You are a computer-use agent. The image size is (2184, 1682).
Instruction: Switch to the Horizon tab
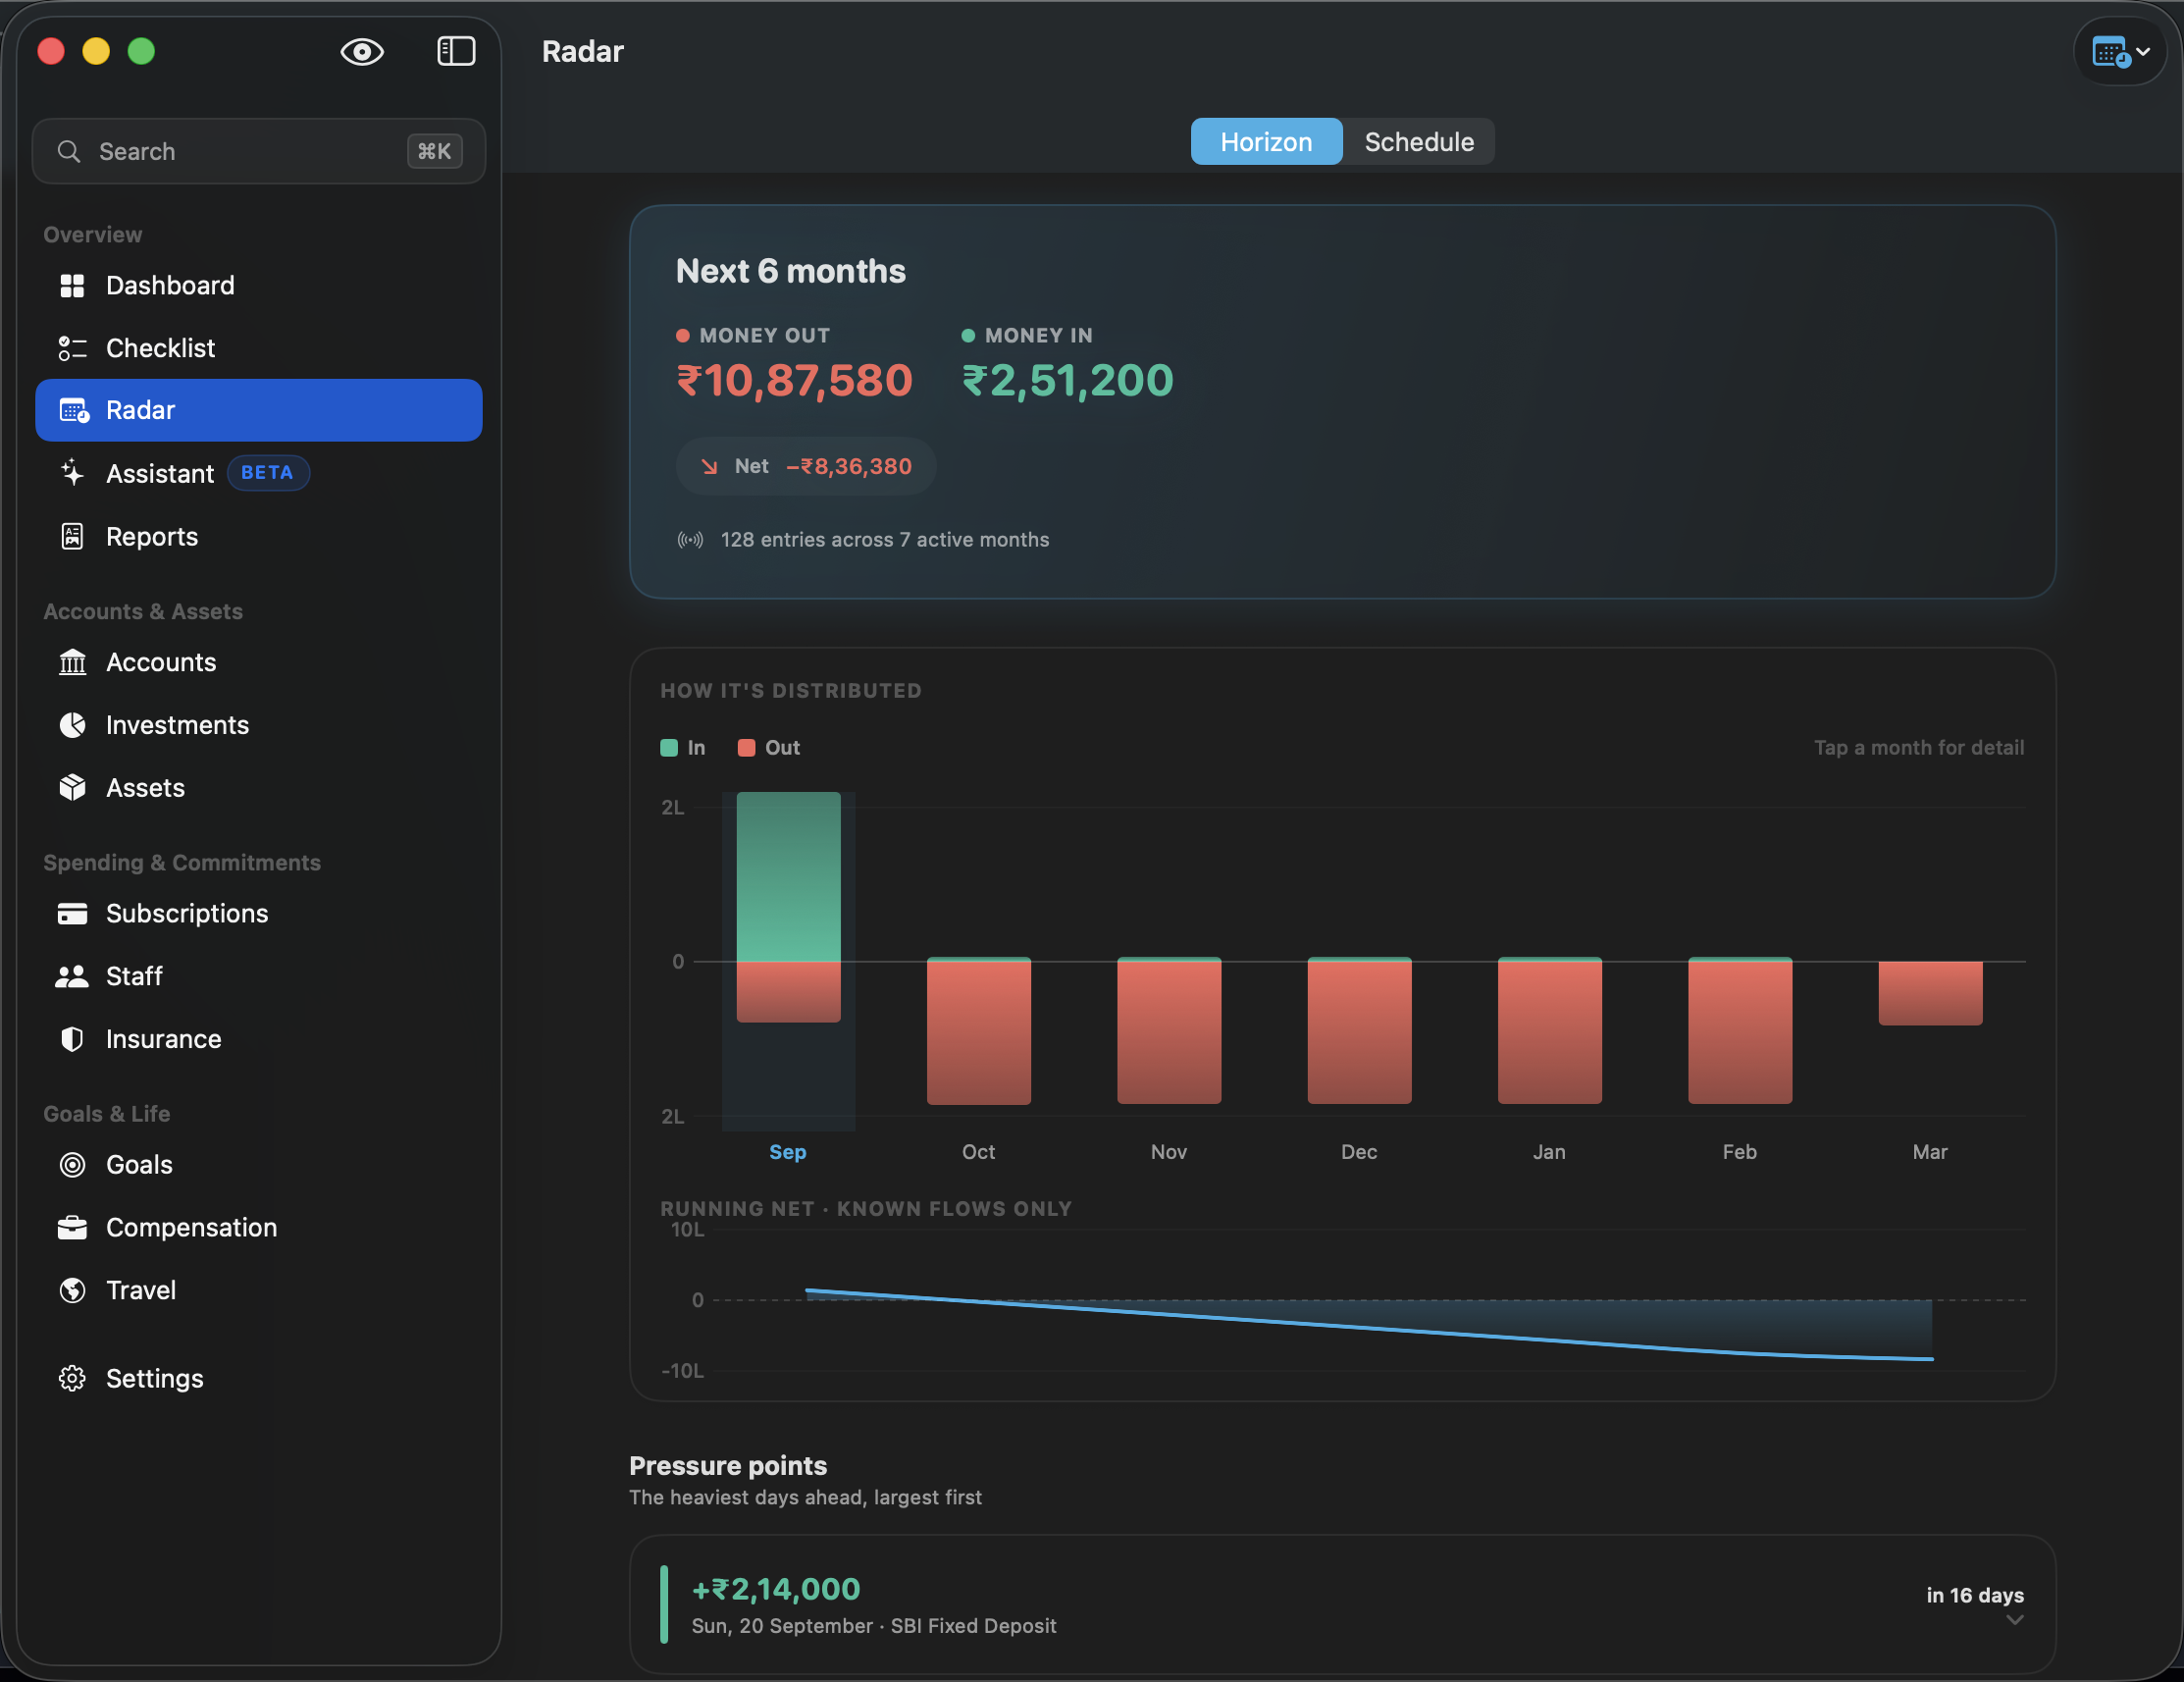tap(1266, 141)
